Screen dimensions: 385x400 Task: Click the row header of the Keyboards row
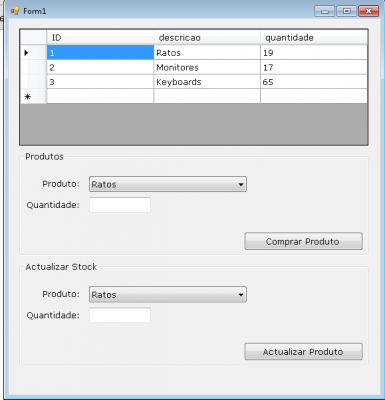coord(33,82)
